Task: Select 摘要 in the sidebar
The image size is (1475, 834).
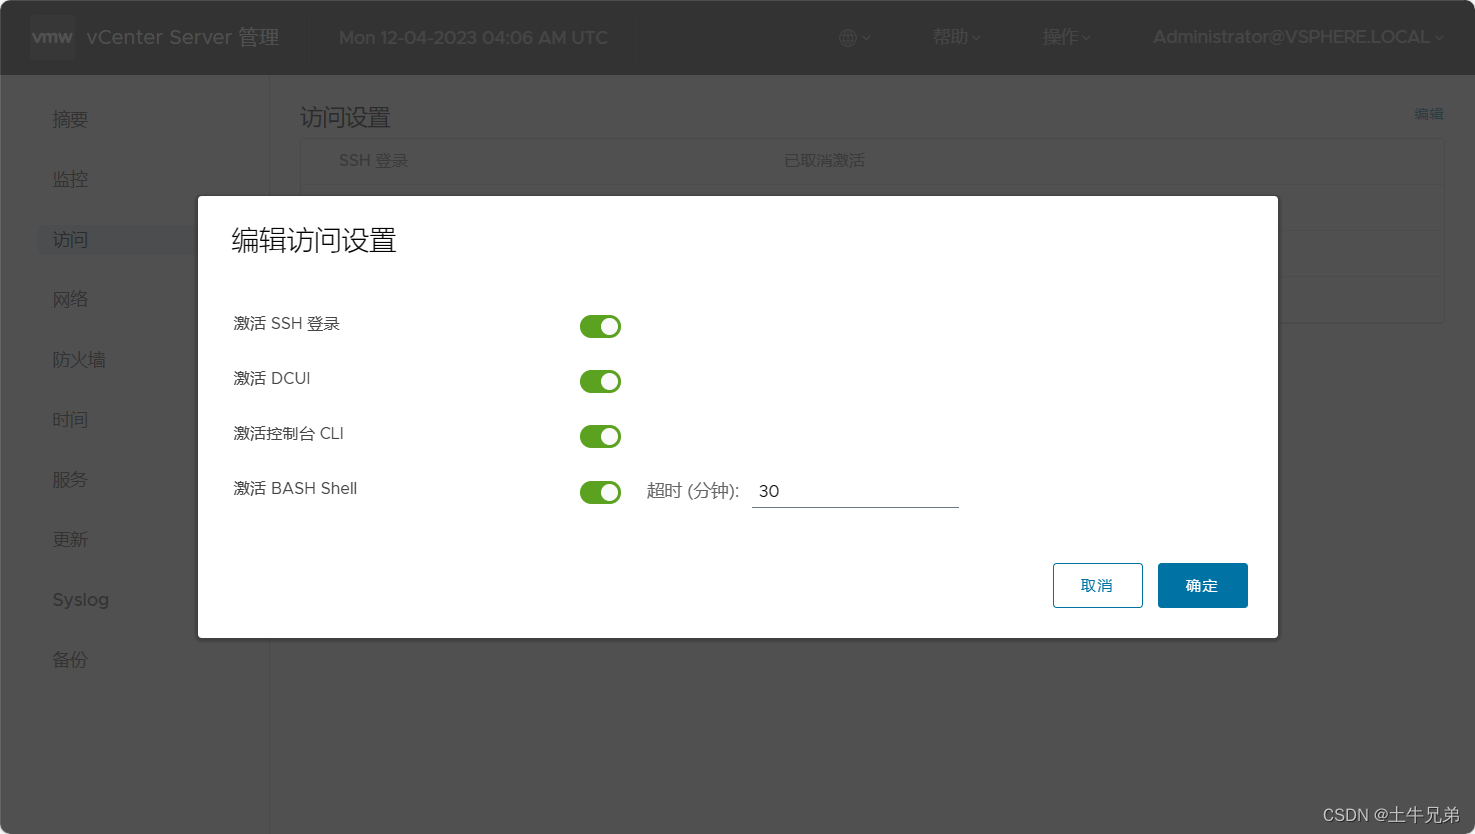Action: 69,119
